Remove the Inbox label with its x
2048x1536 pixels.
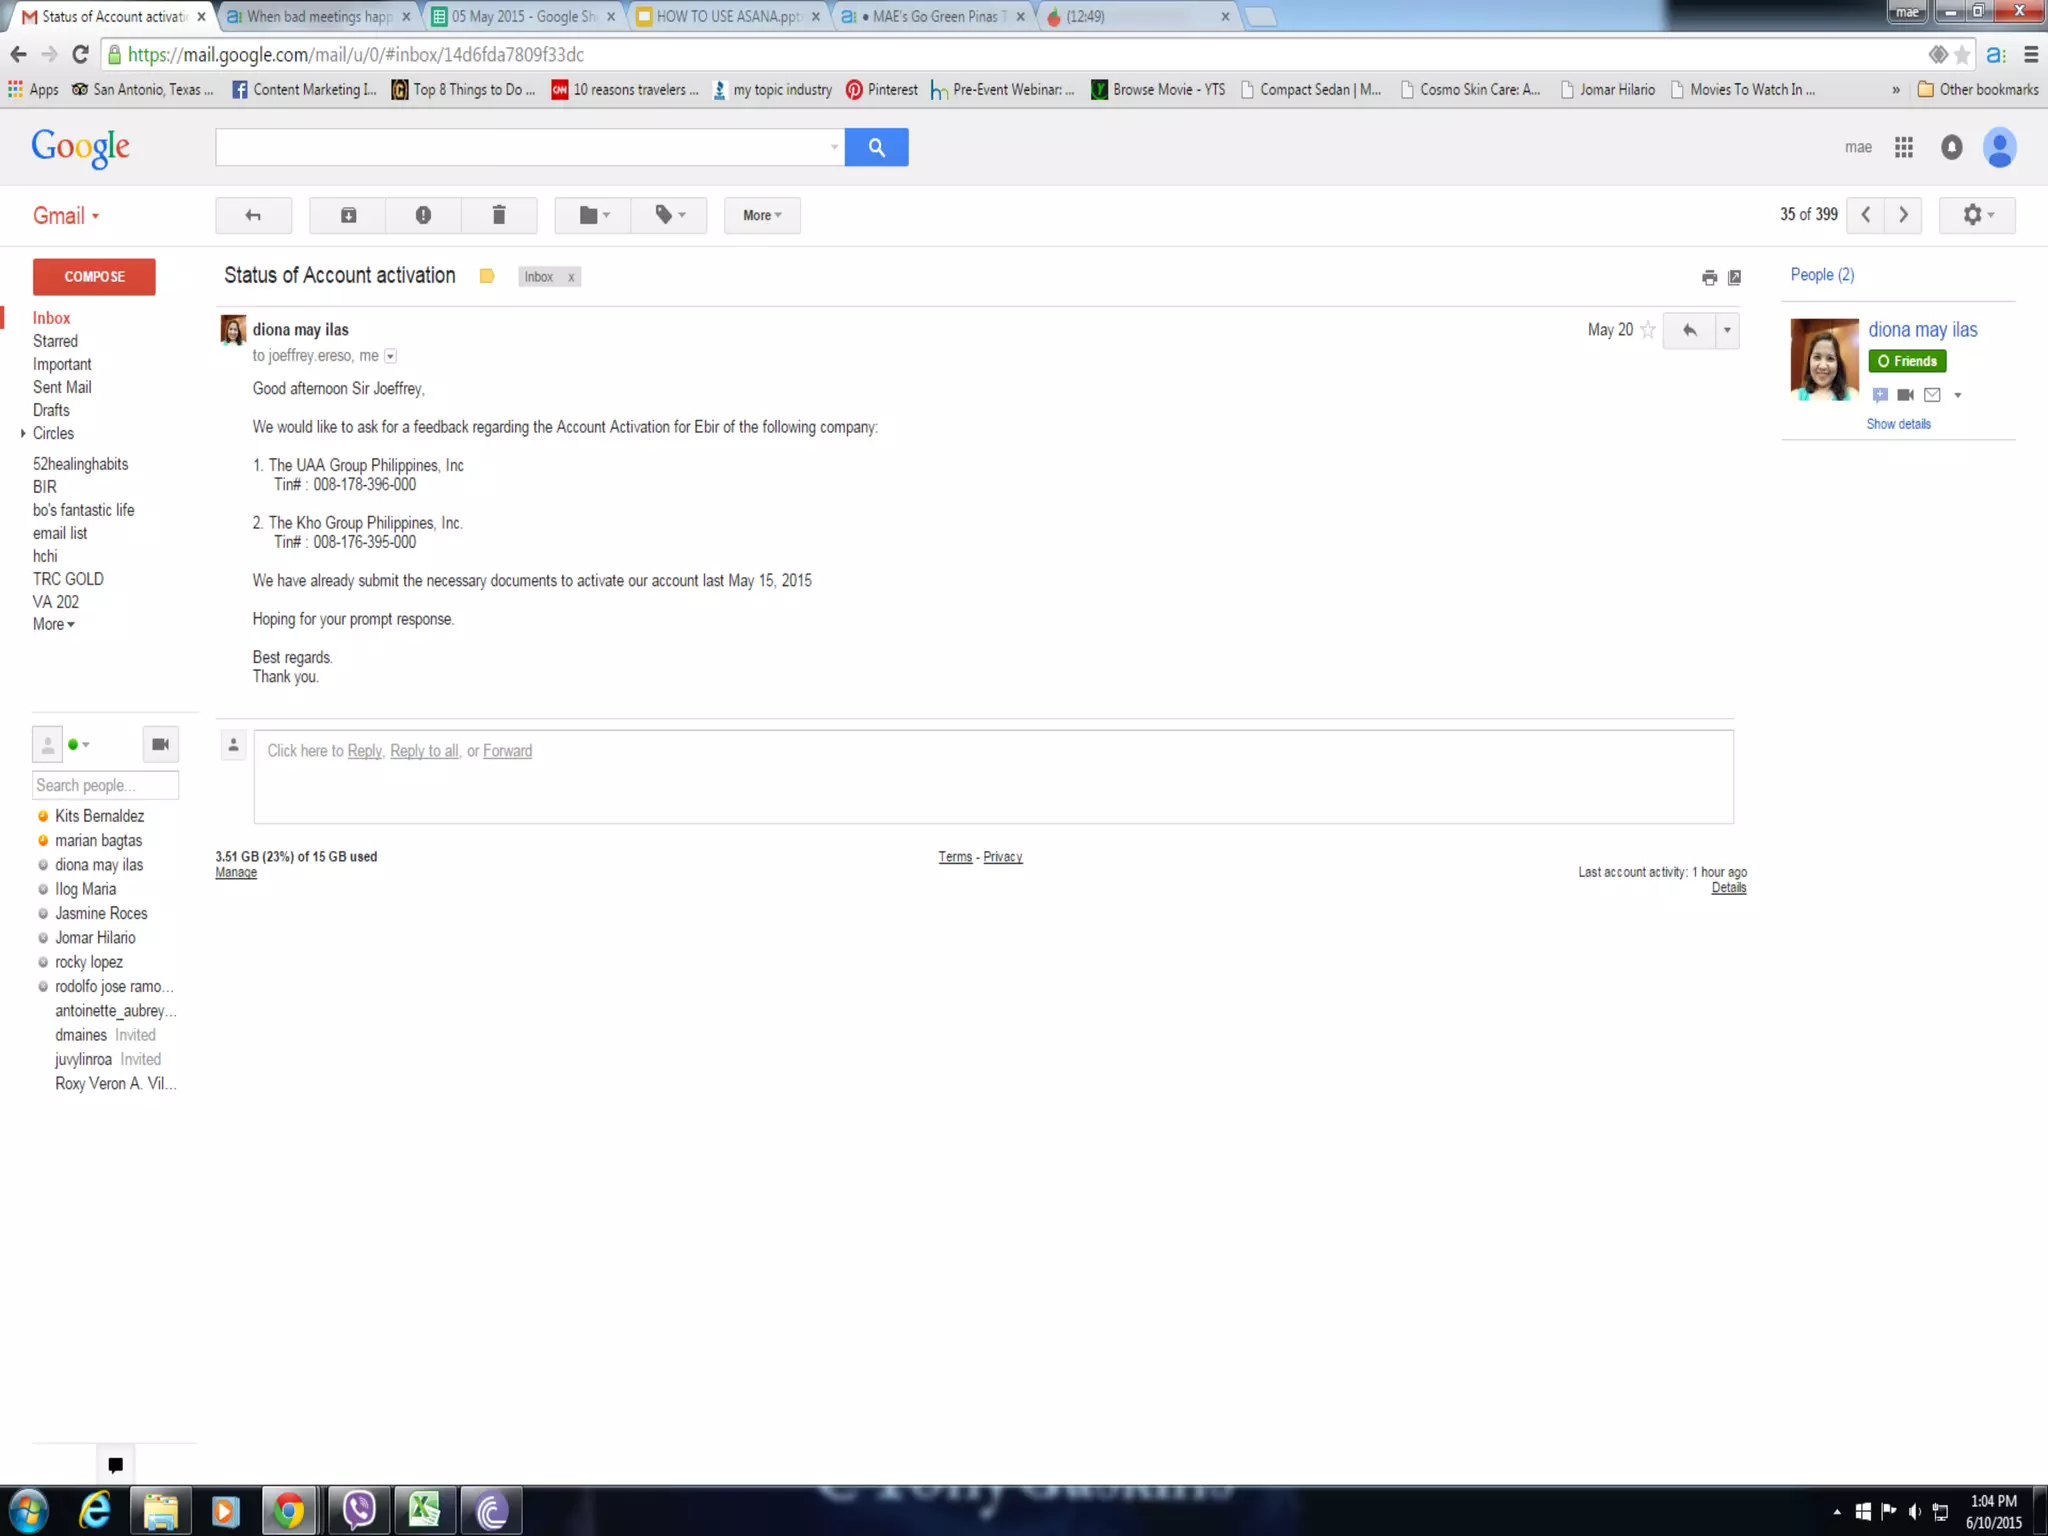[571, 278]
